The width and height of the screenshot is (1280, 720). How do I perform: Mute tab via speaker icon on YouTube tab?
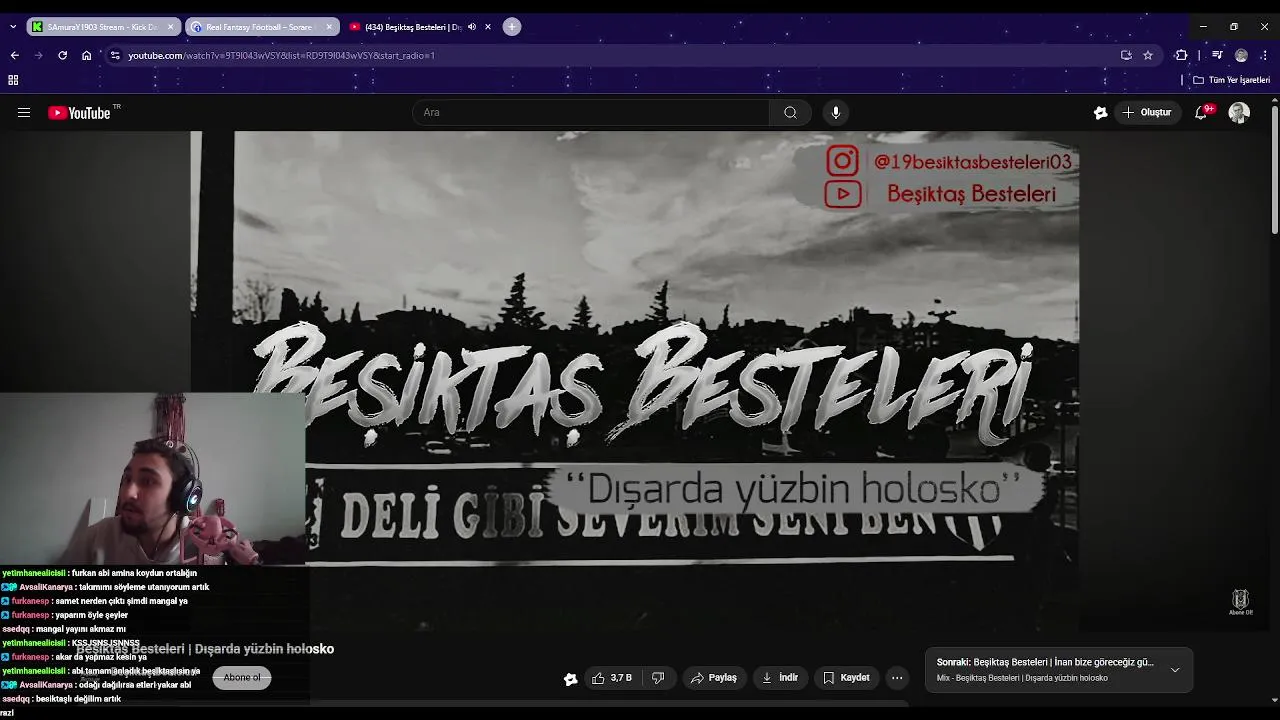point(471,27)
